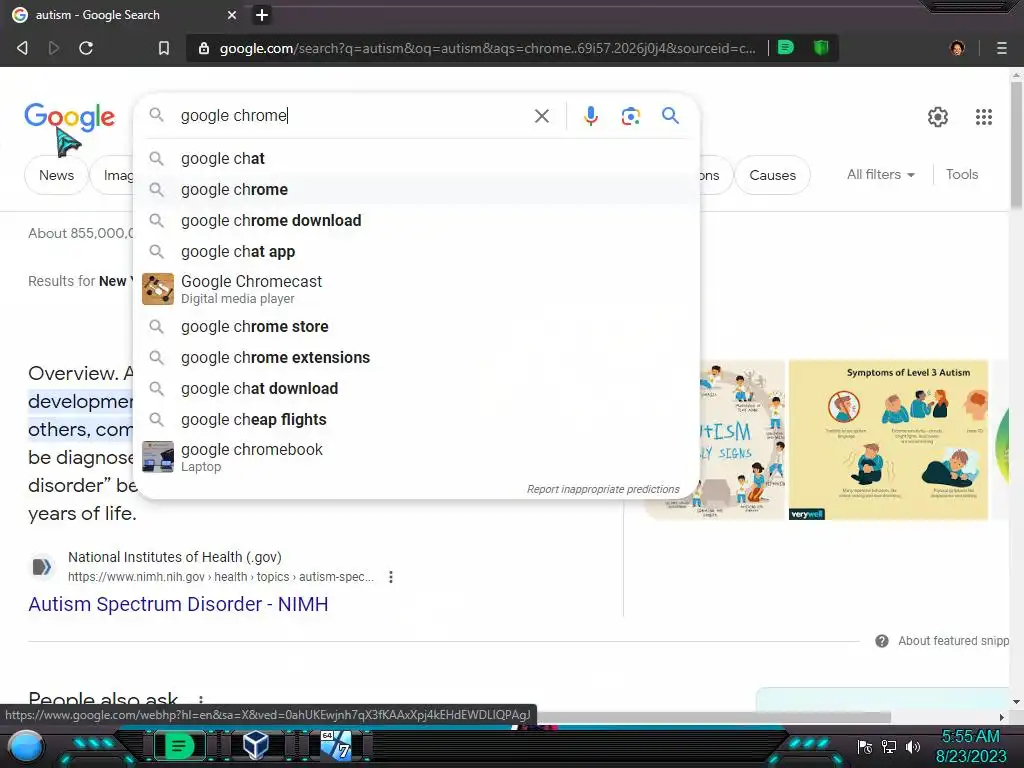This screenshot has height=768, width=1024.
Task: Open the three-dot menu next to NIMH result
Action: coord(391,577)
